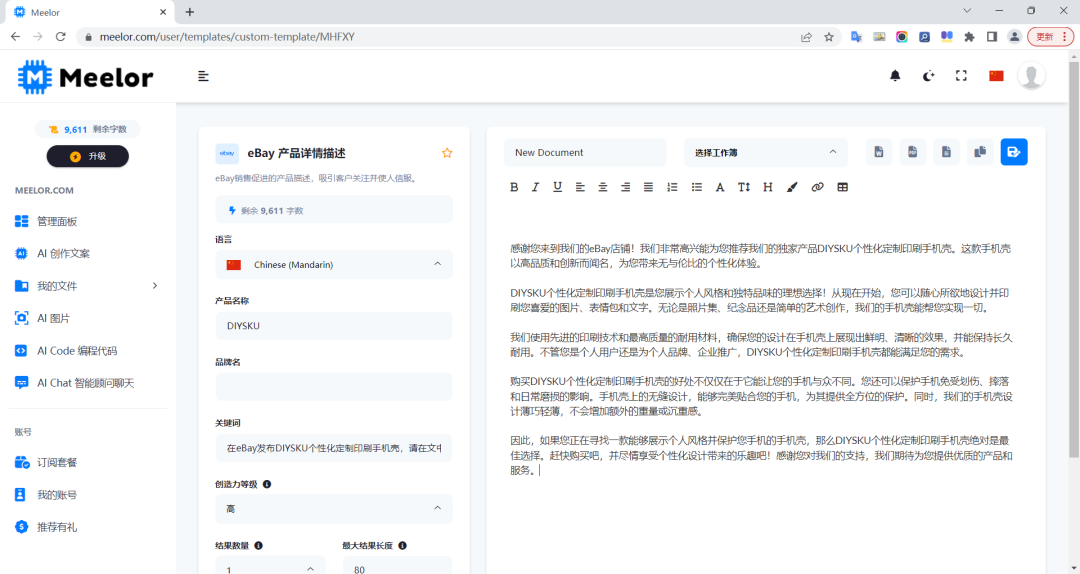Viewport: 1080px width, 574px height.
Task: Collapse the sidebar with the hamburger icon
Action: (203, 76)
